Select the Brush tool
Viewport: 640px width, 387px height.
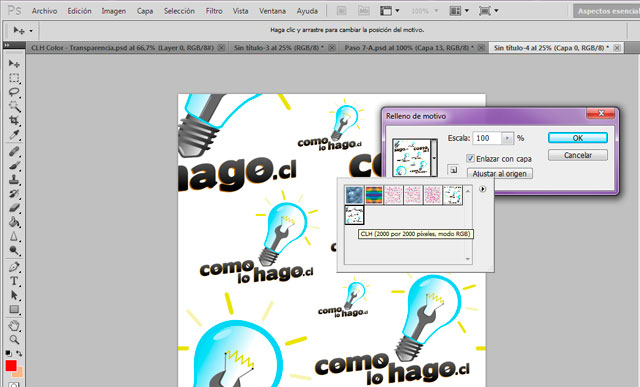[14, 165]
